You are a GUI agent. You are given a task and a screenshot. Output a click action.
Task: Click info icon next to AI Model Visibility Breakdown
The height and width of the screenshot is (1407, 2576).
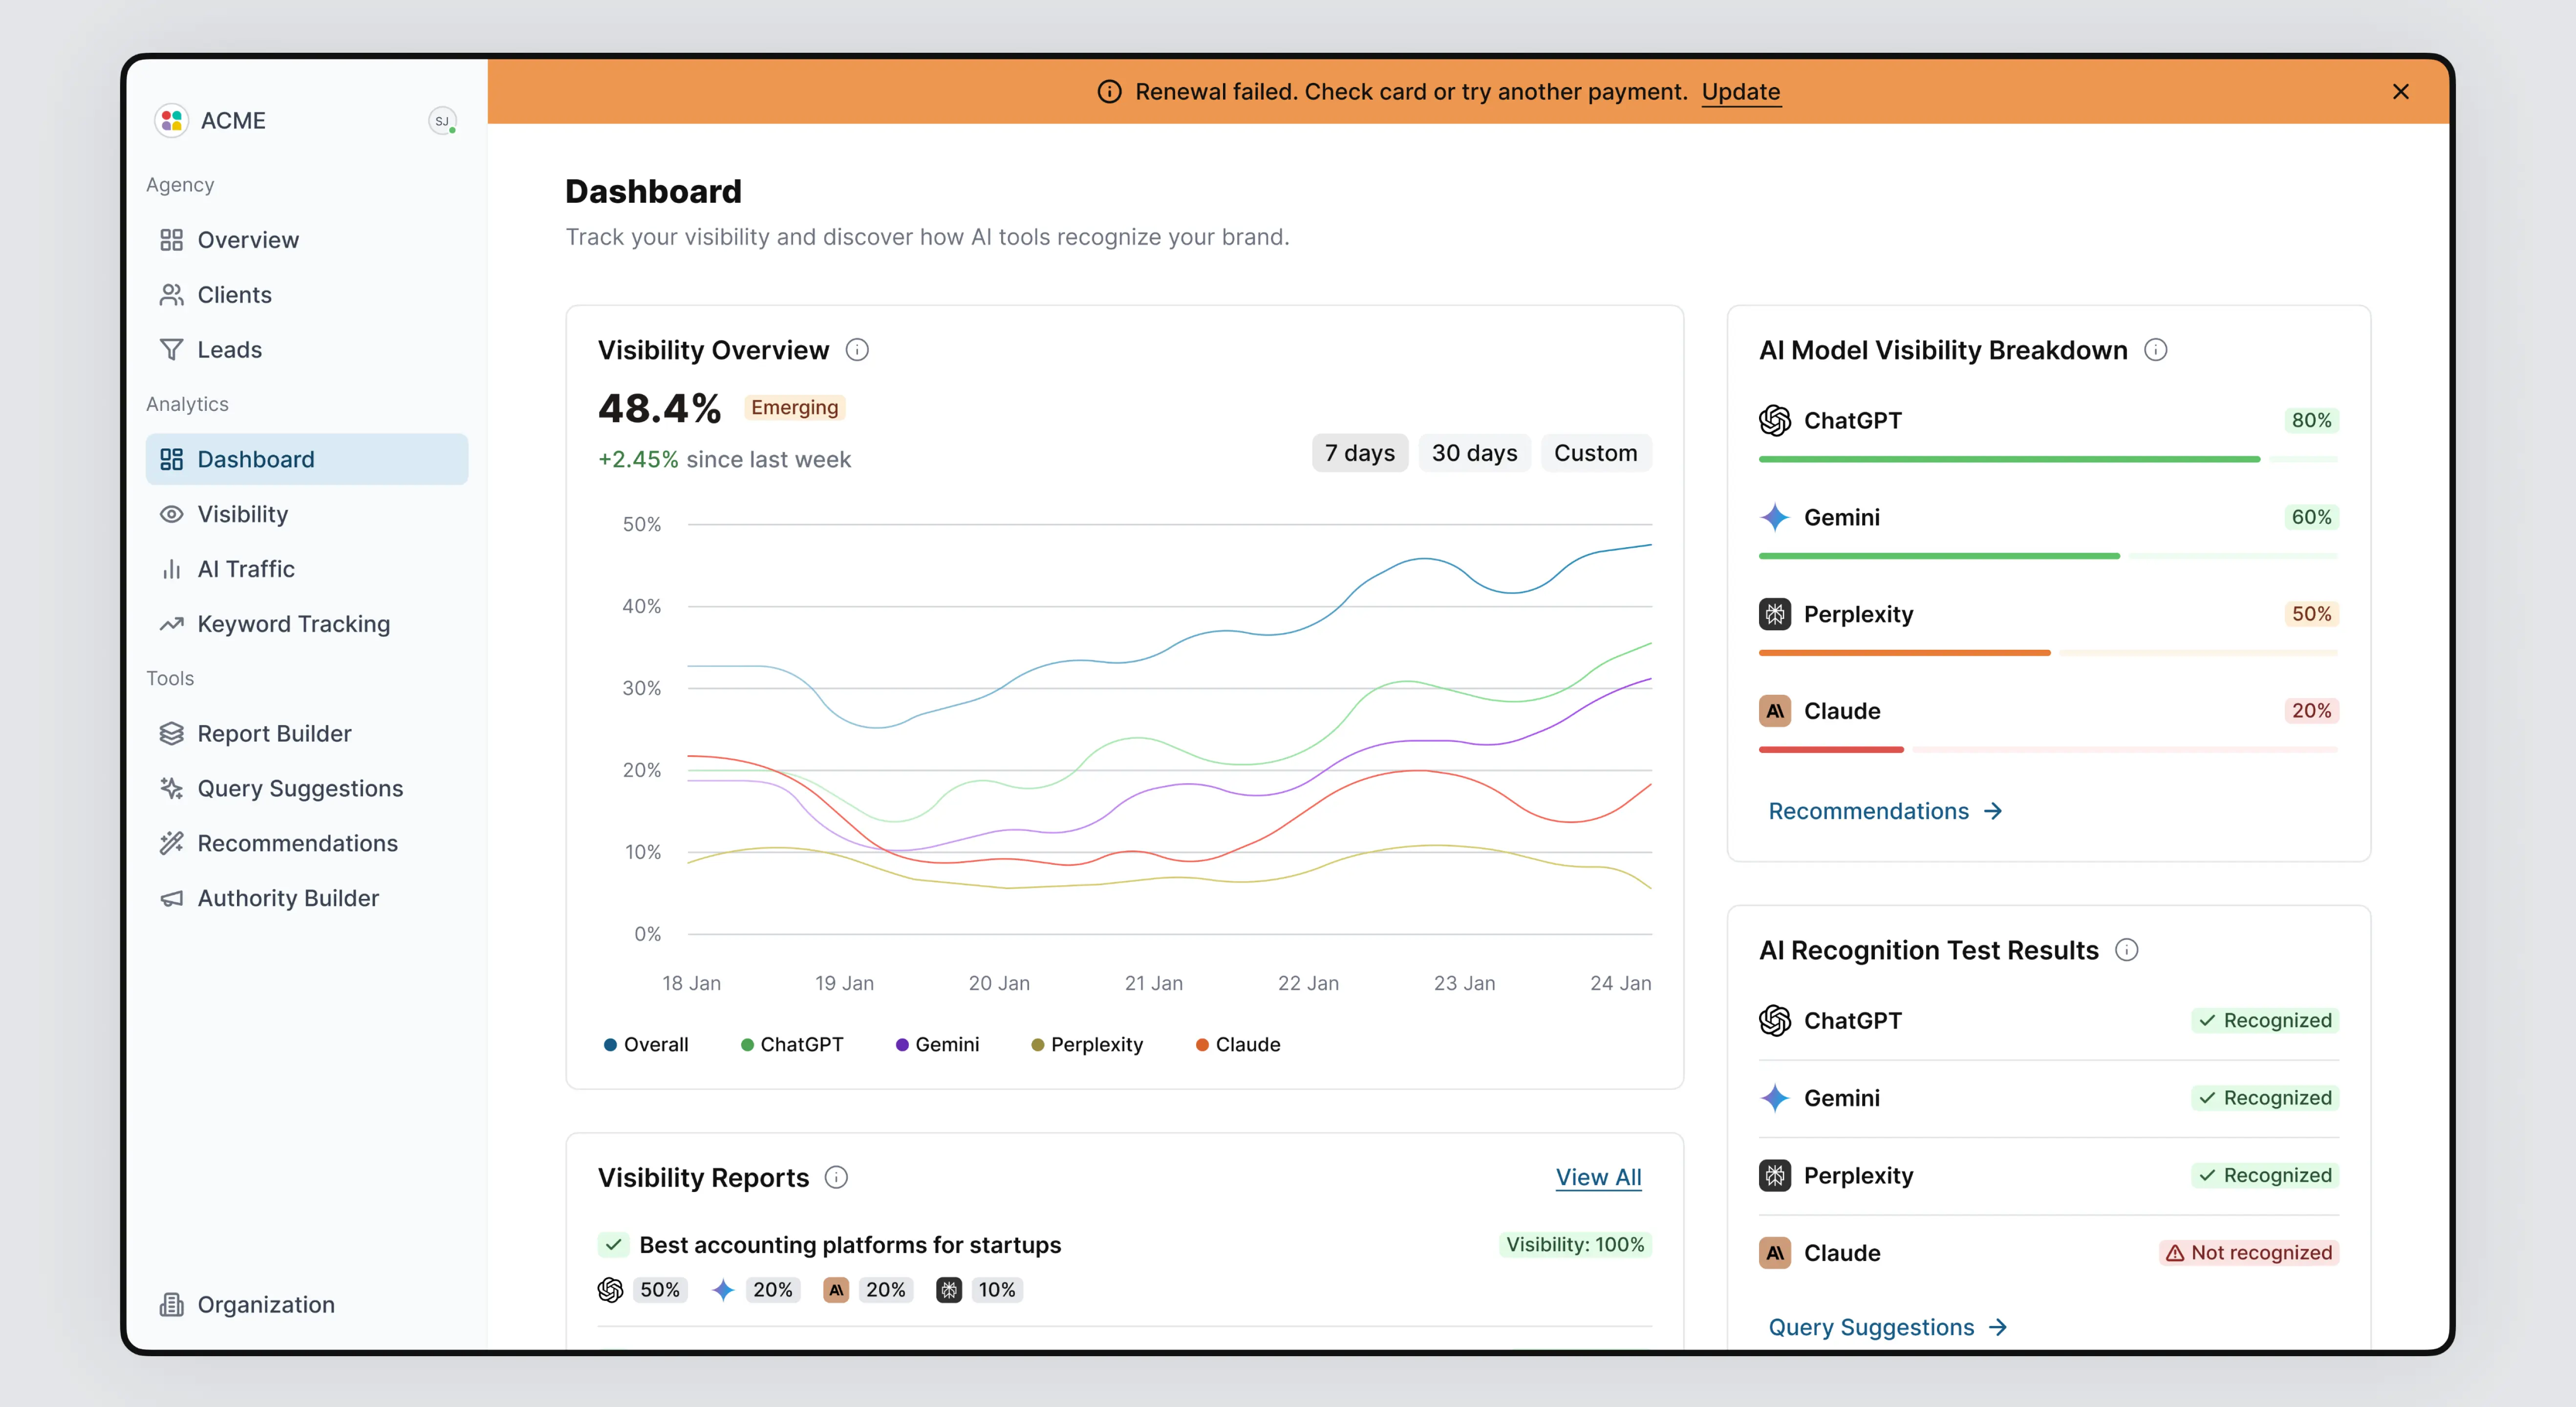[2156, 350]
